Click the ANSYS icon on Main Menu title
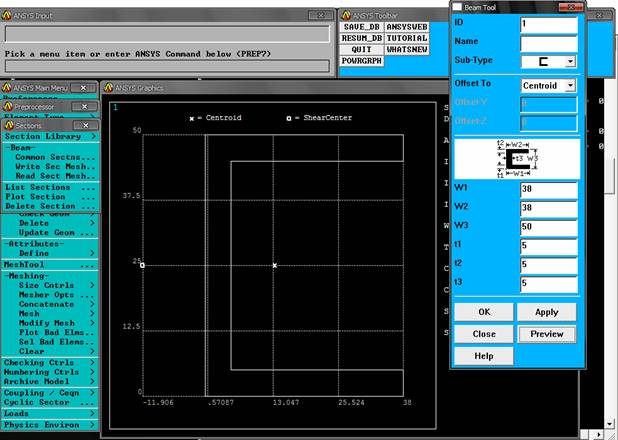618x440 pixels. (7, 88)
